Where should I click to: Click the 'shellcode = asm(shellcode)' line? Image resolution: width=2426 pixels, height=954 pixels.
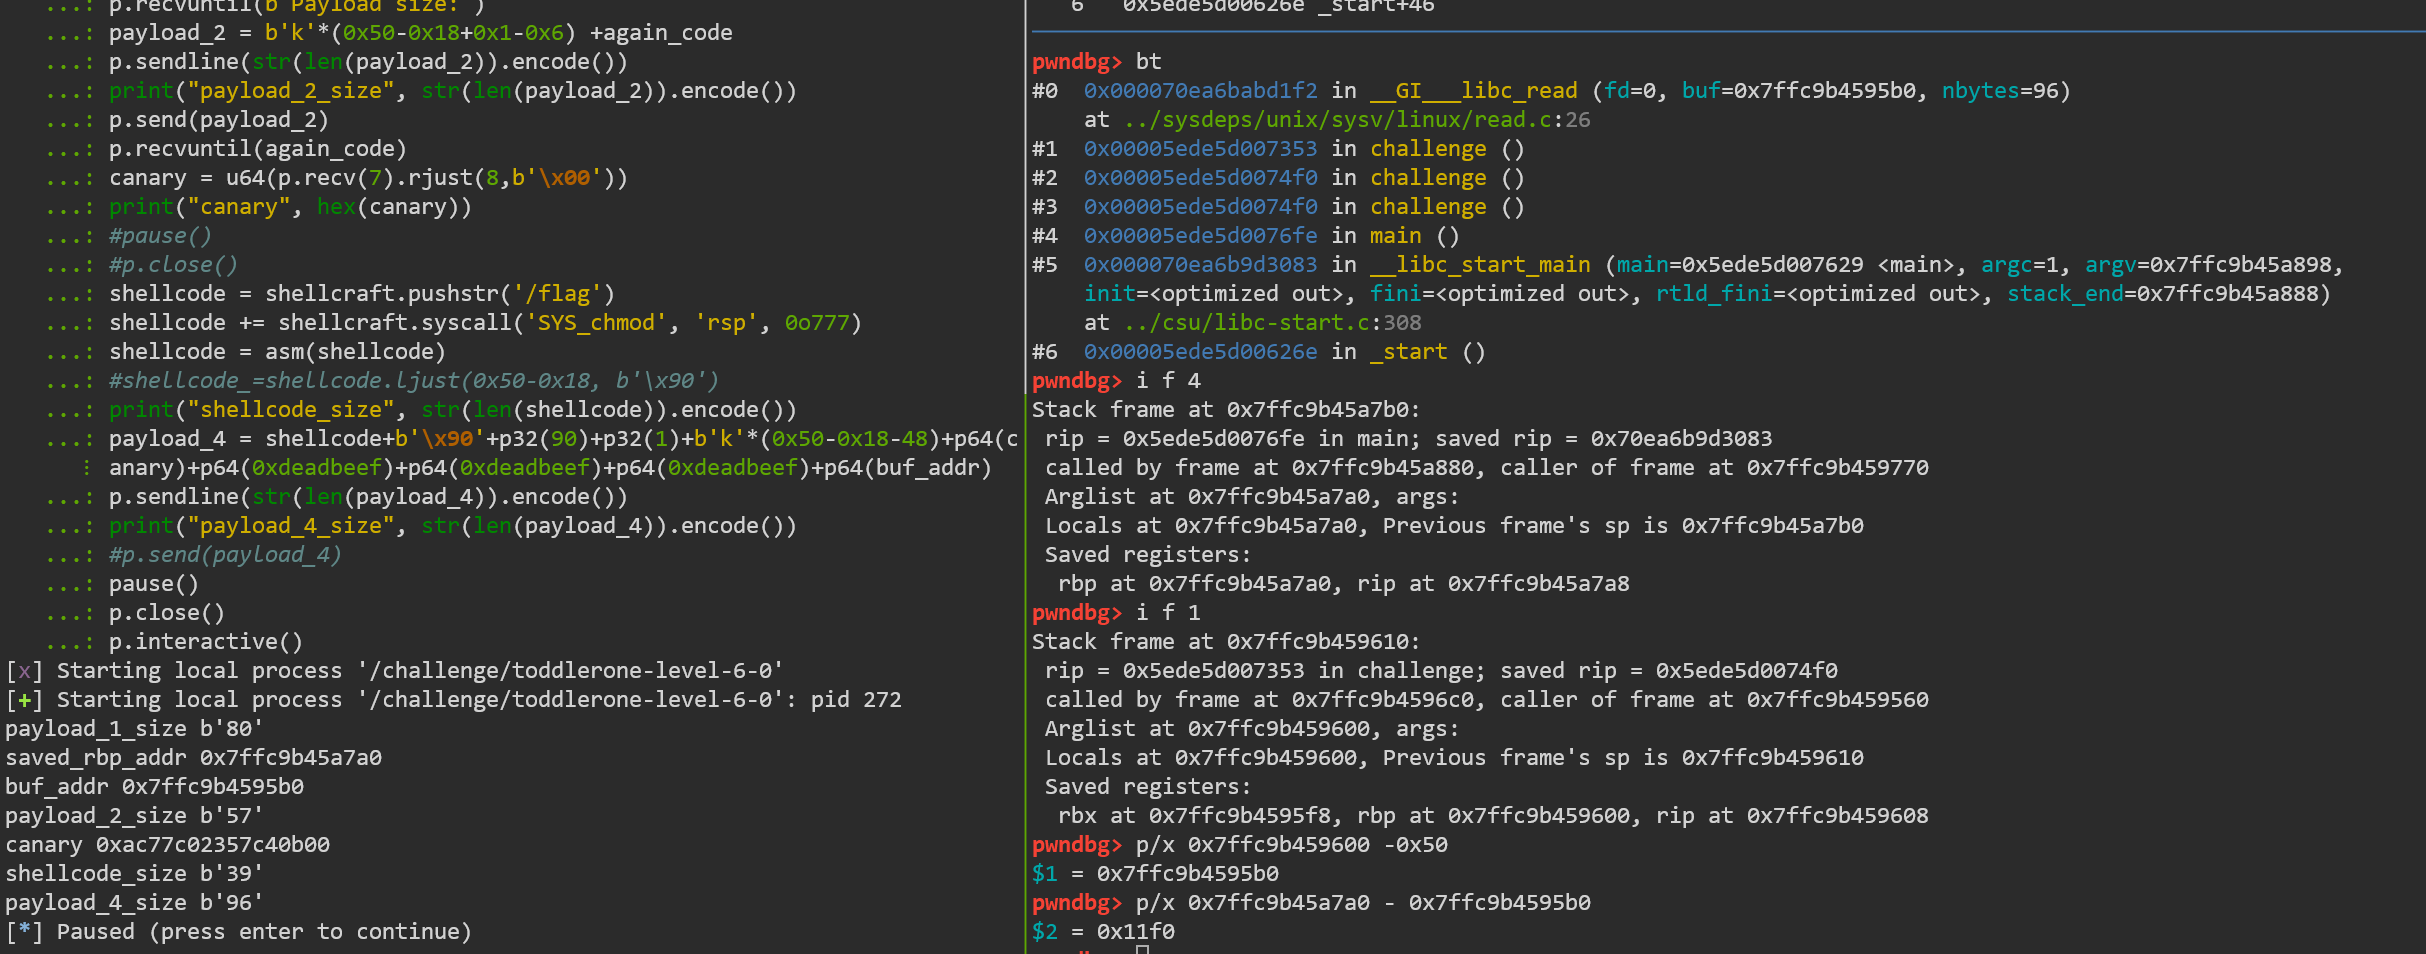[277, 352]
